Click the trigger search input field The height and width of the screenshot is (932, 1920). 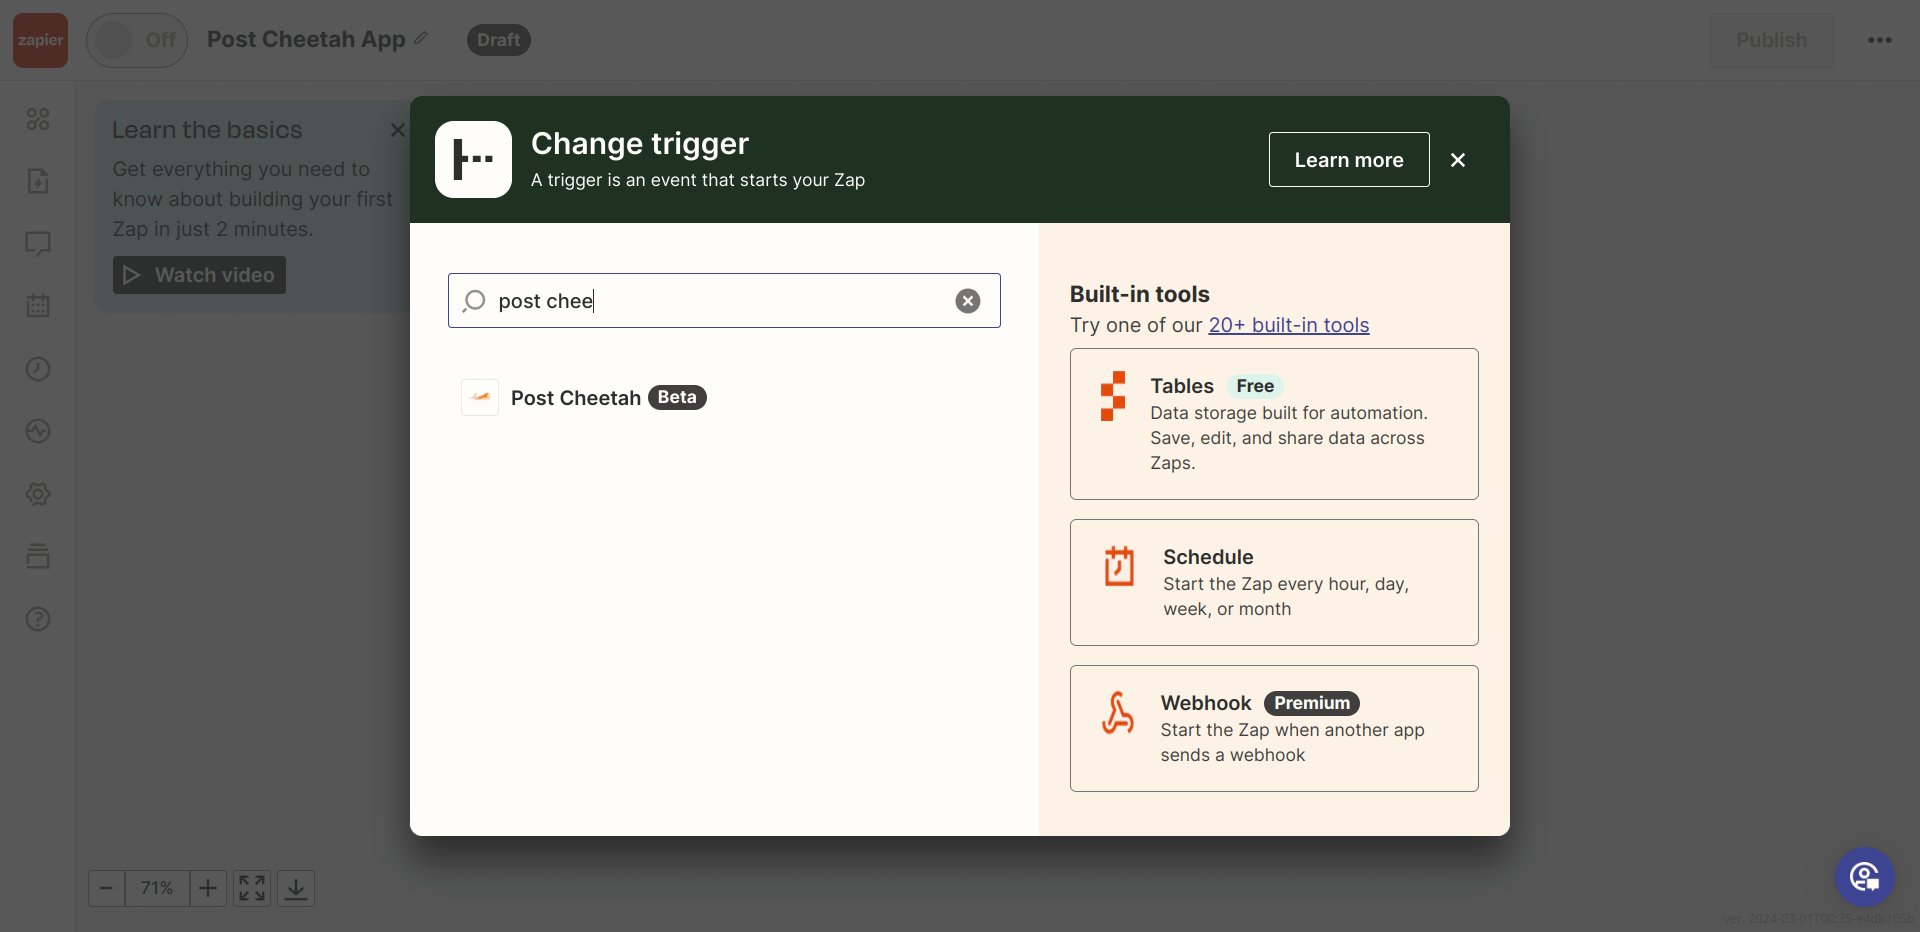[x=724, y=301]
